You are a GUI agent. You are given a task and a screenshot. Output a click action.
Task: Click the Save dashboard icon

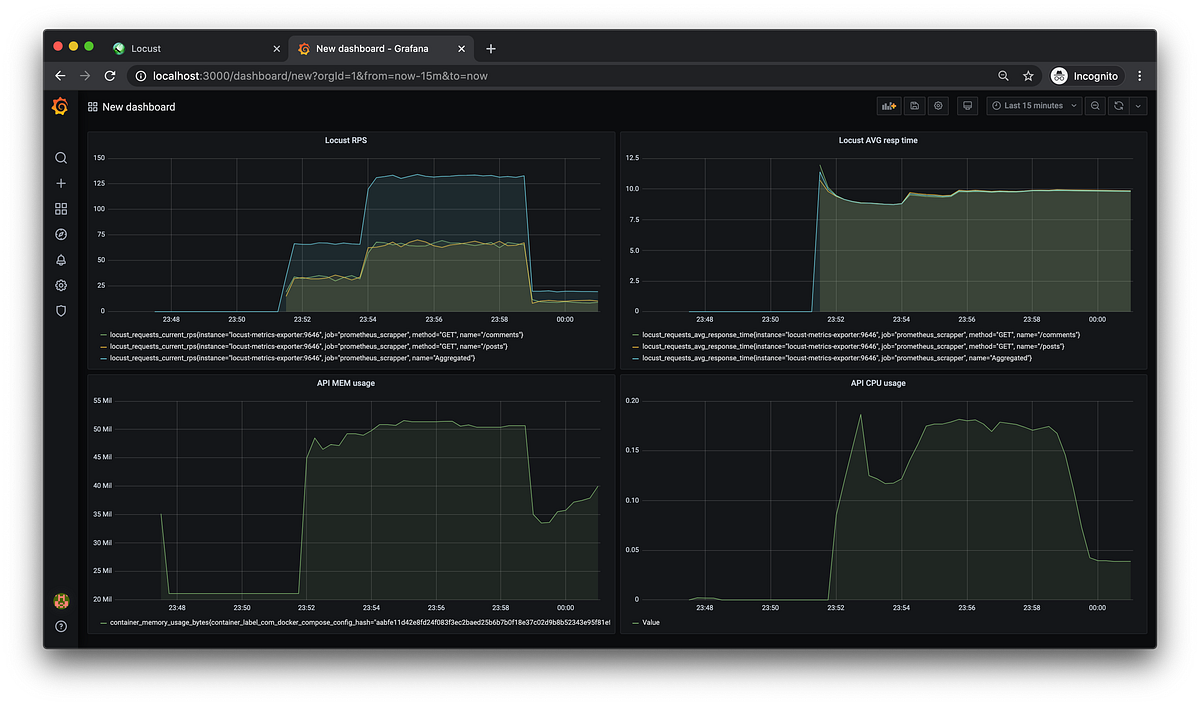pyautogui.click(x=914, y=106)
